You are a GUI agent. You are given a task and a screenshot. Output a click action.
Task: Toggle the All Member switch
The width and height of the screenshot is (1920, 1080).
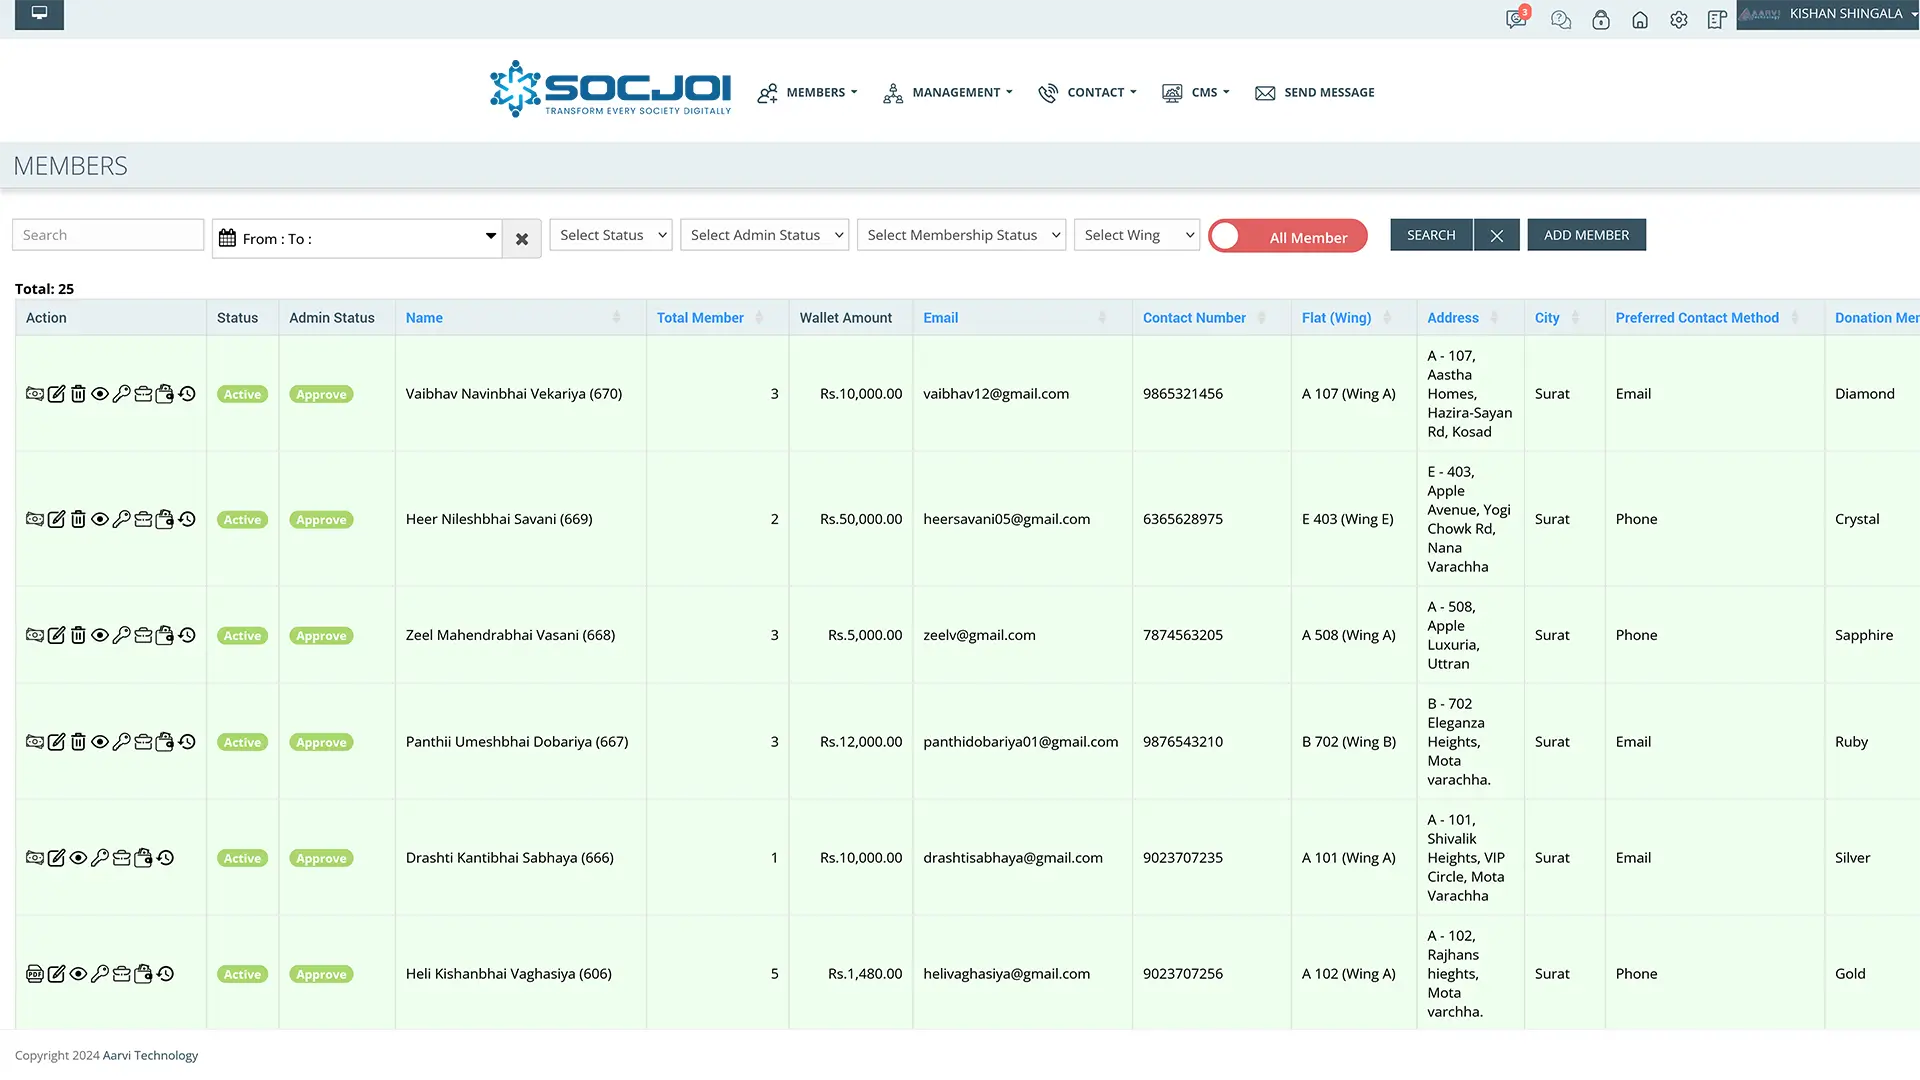click(1288, 236)
